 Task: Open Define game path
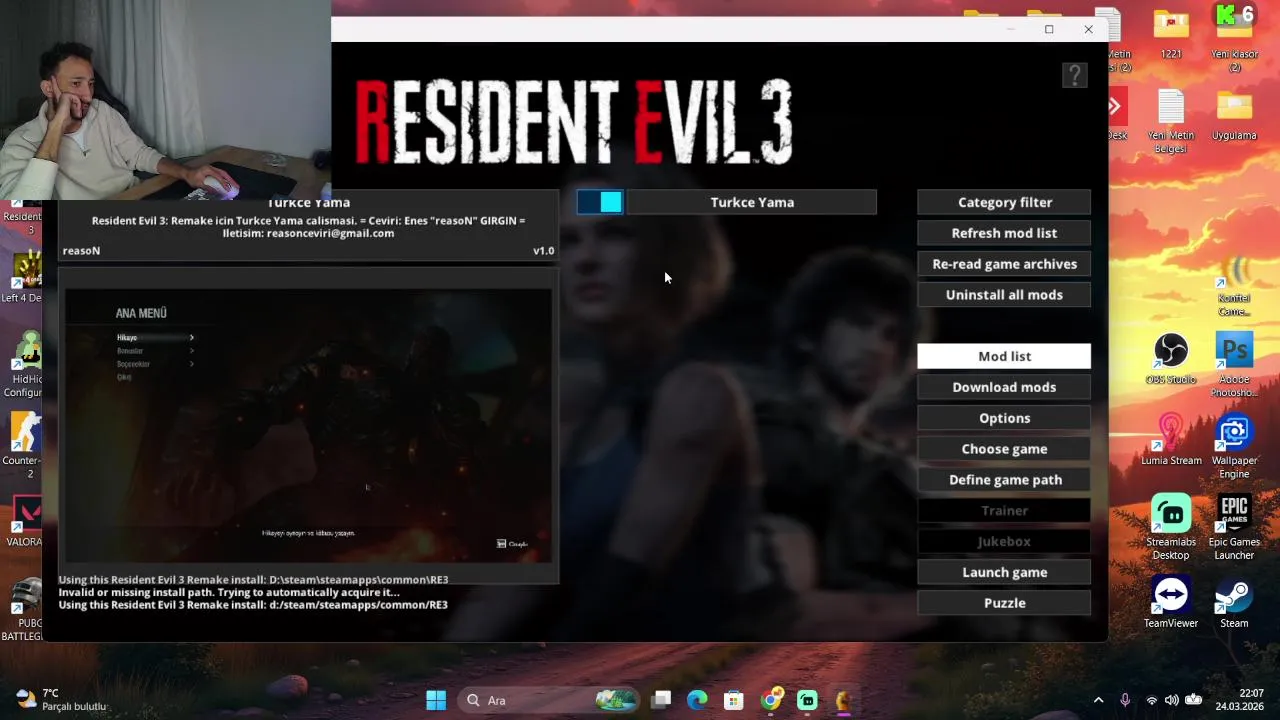tap(1004, 480)
